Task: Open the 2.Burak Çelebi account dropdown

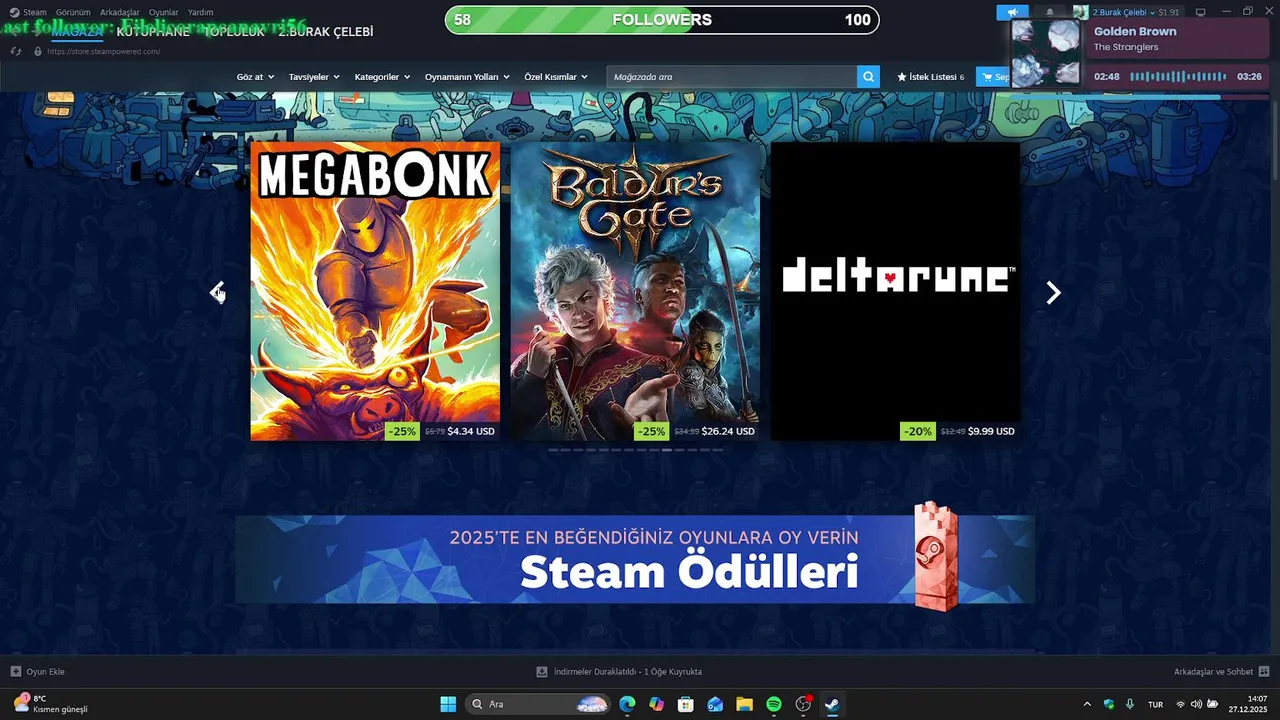Action: (x=1124, y=12)
